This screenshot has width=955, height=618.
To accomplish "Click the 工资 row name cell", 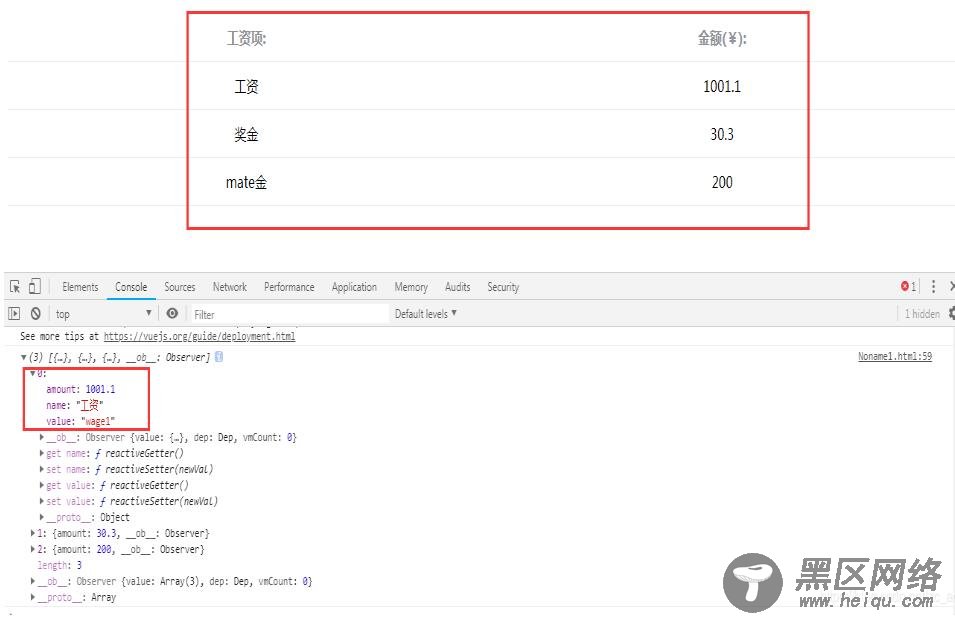I will [246, 86].
